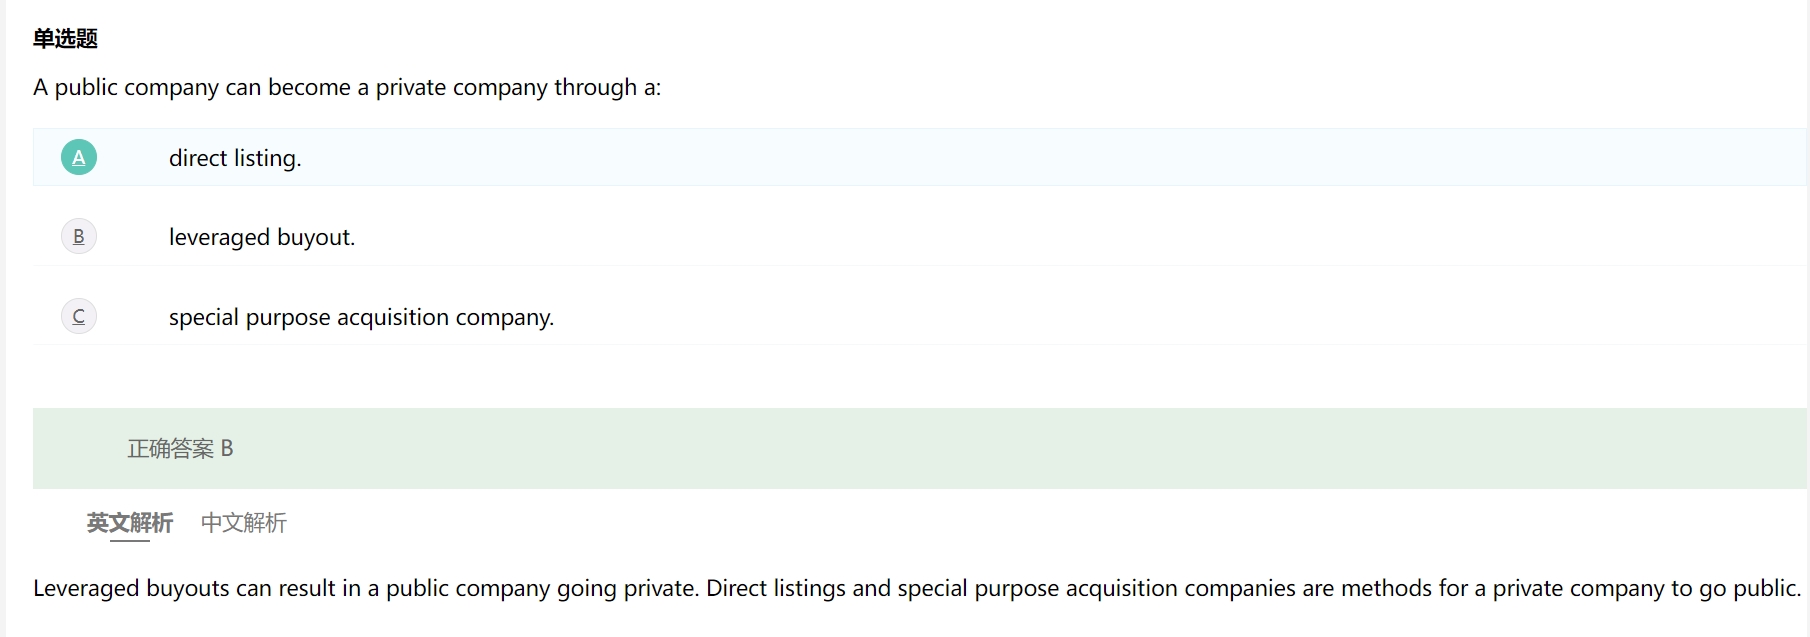
Task: Choose the option B circle
Action: click(79, 237)
